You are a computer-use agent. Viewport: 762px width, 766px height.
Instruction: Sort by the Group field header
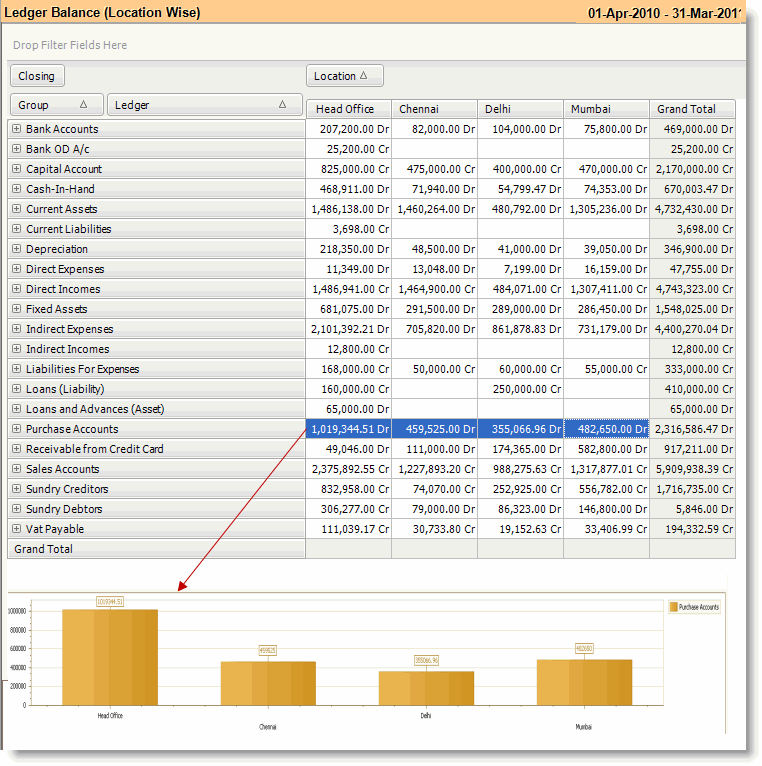tap(56, 105)
